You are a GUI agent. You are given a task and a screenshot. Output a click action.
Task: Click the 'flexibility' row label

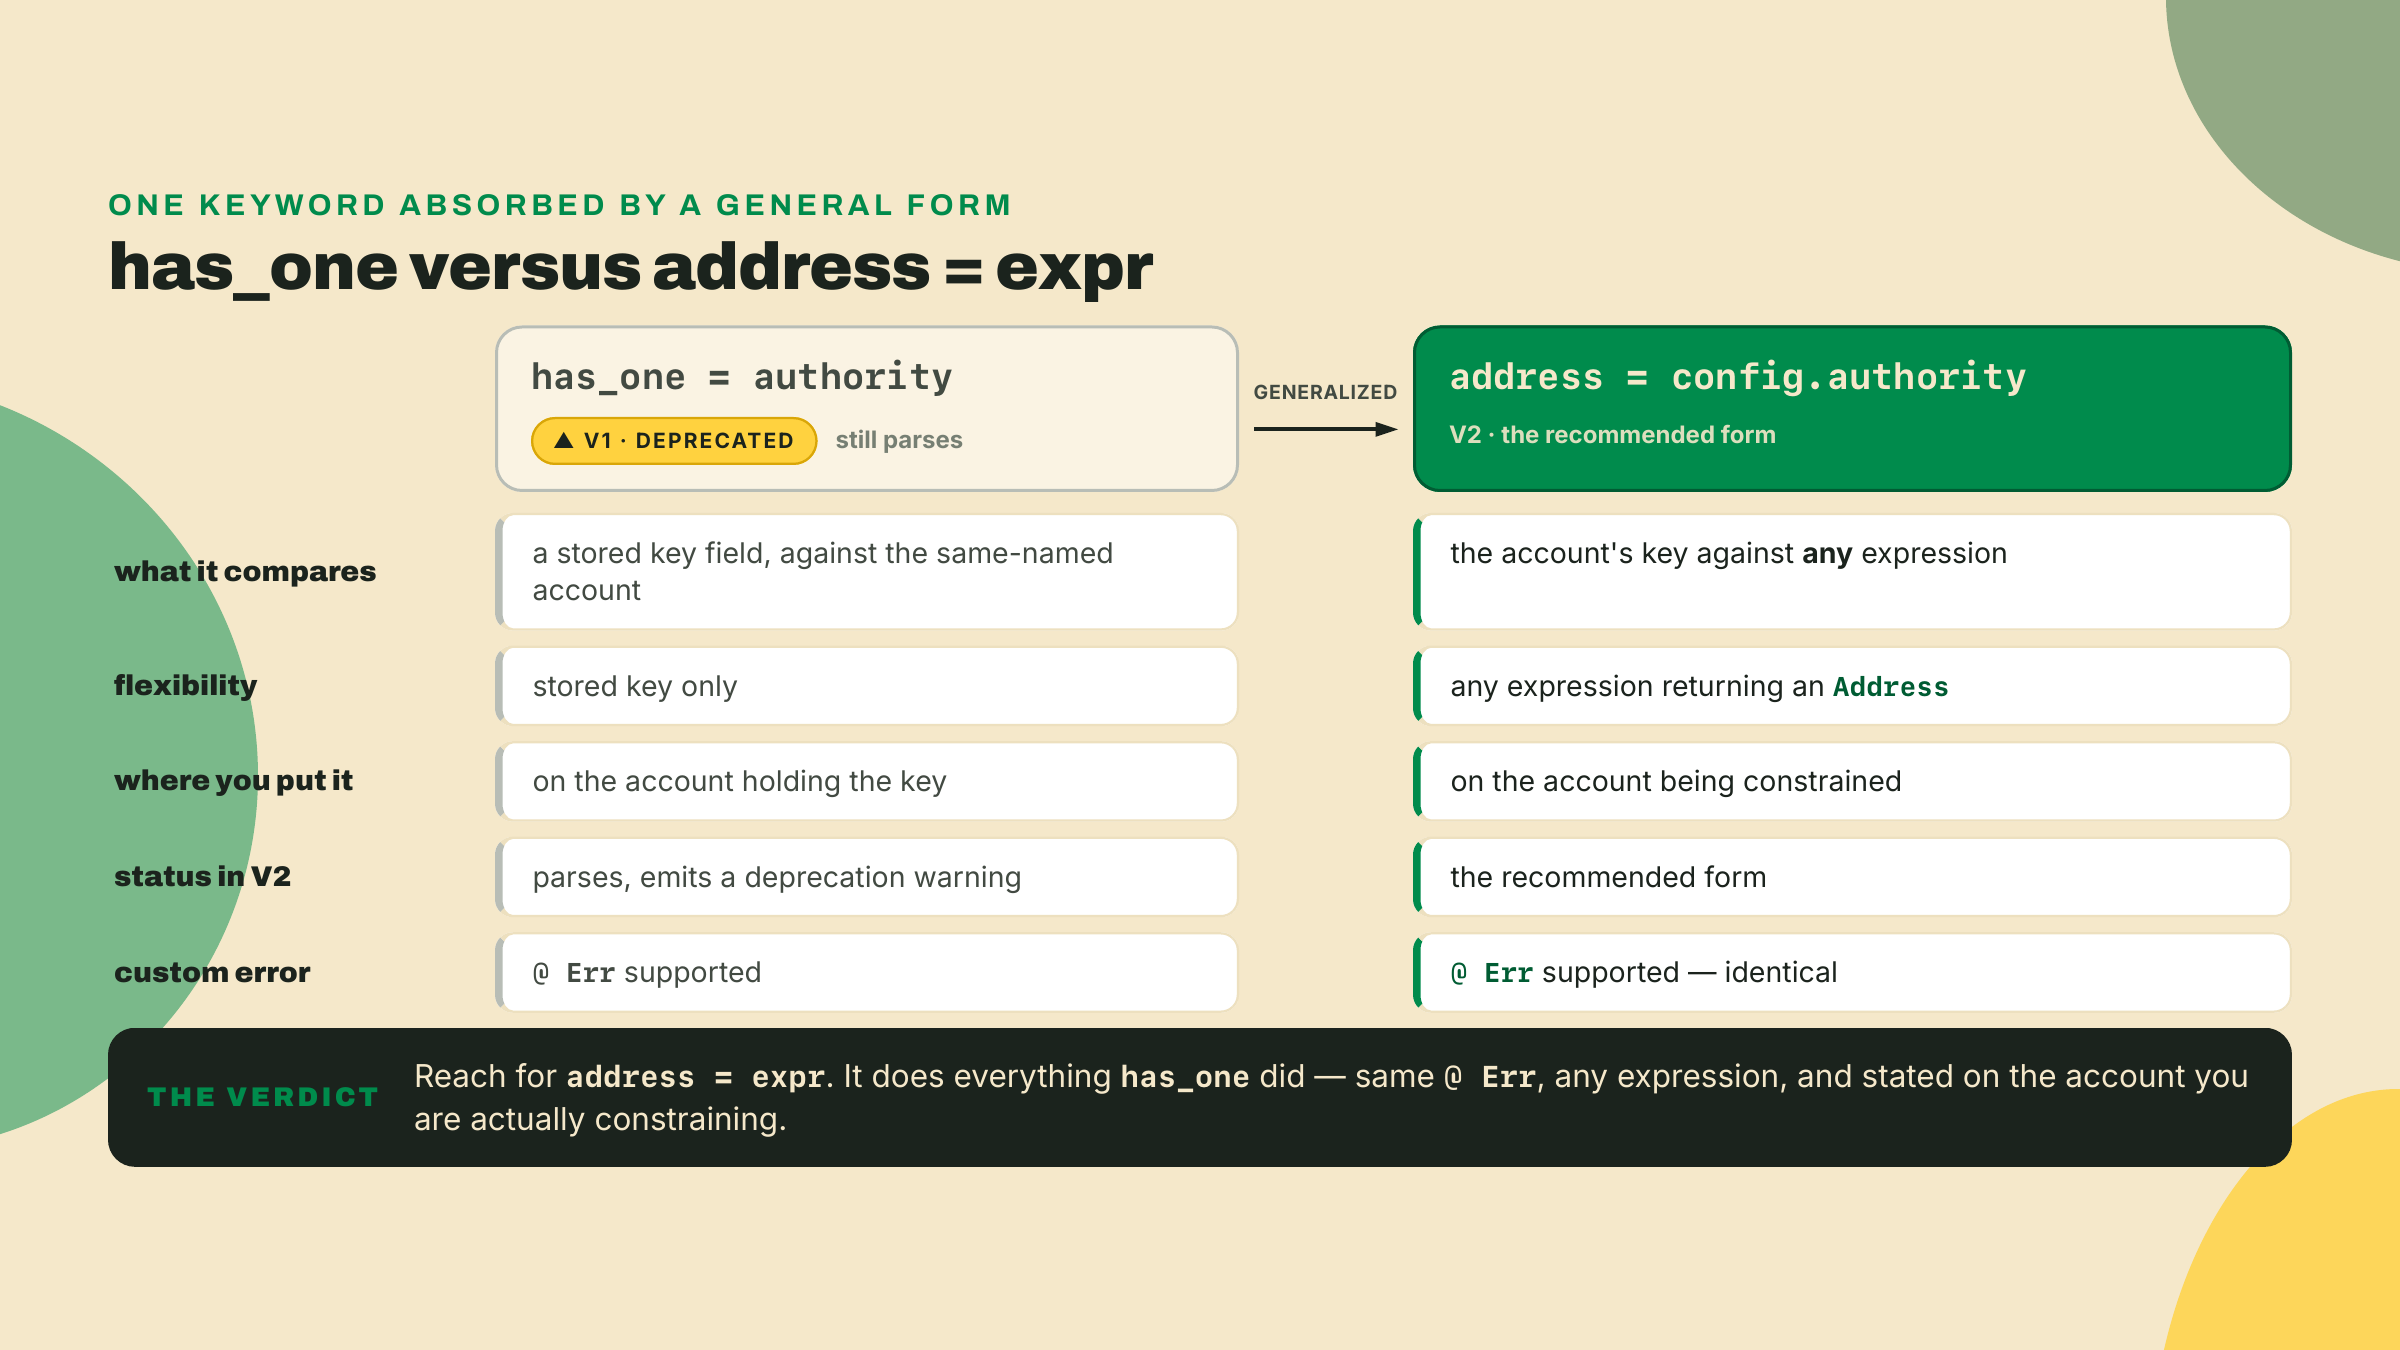185,685
